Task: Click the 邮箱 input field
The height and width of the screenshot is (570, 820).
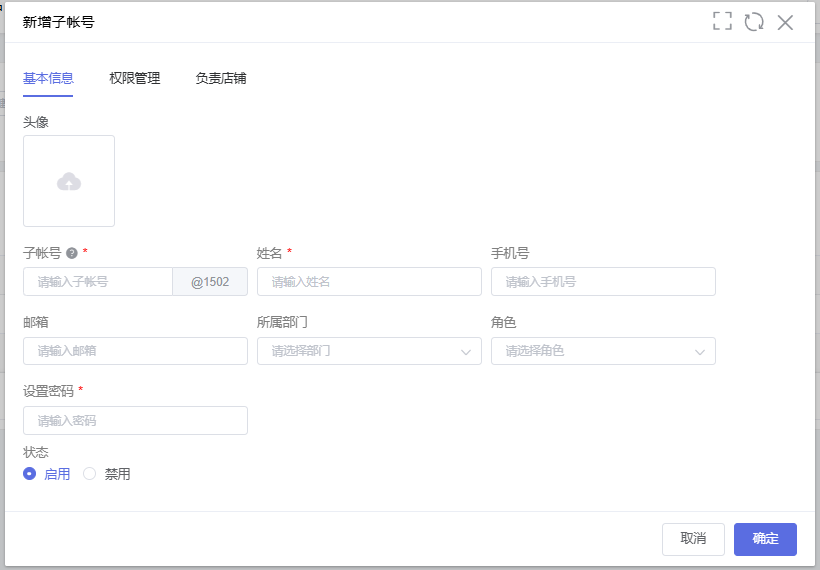Action: (x=135, y=351)
